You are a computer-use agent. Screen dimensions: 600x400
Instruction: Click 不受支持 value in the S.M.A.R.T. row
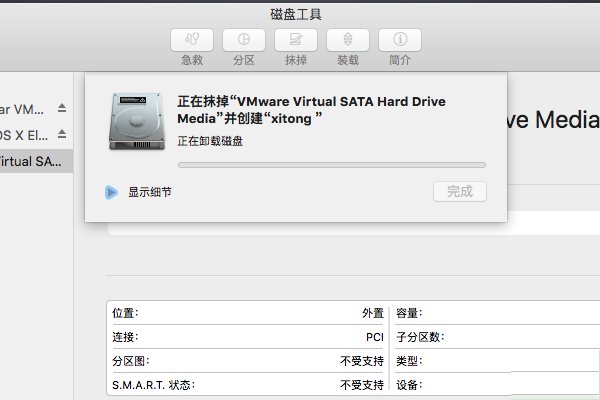coord(362,385)
